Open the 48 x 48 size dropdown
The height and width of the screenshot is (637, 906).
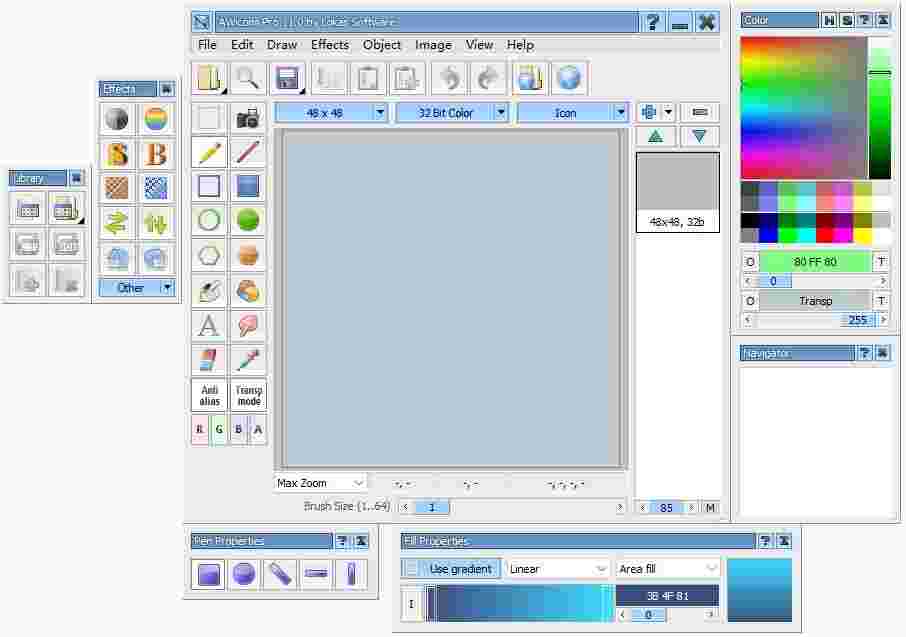tap(380, 112)
